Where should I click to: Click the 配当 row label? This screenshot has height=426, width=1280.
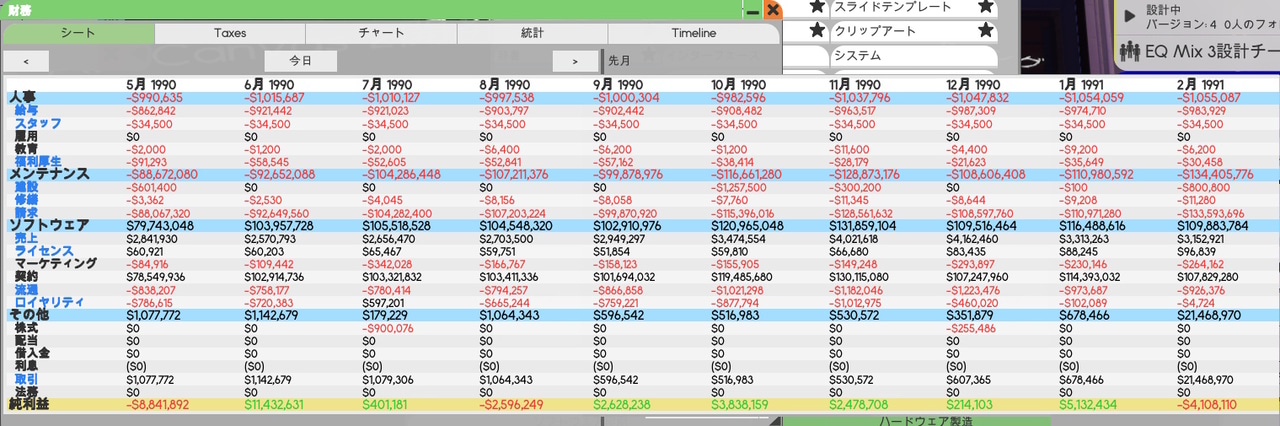click(x=26, y=340)
